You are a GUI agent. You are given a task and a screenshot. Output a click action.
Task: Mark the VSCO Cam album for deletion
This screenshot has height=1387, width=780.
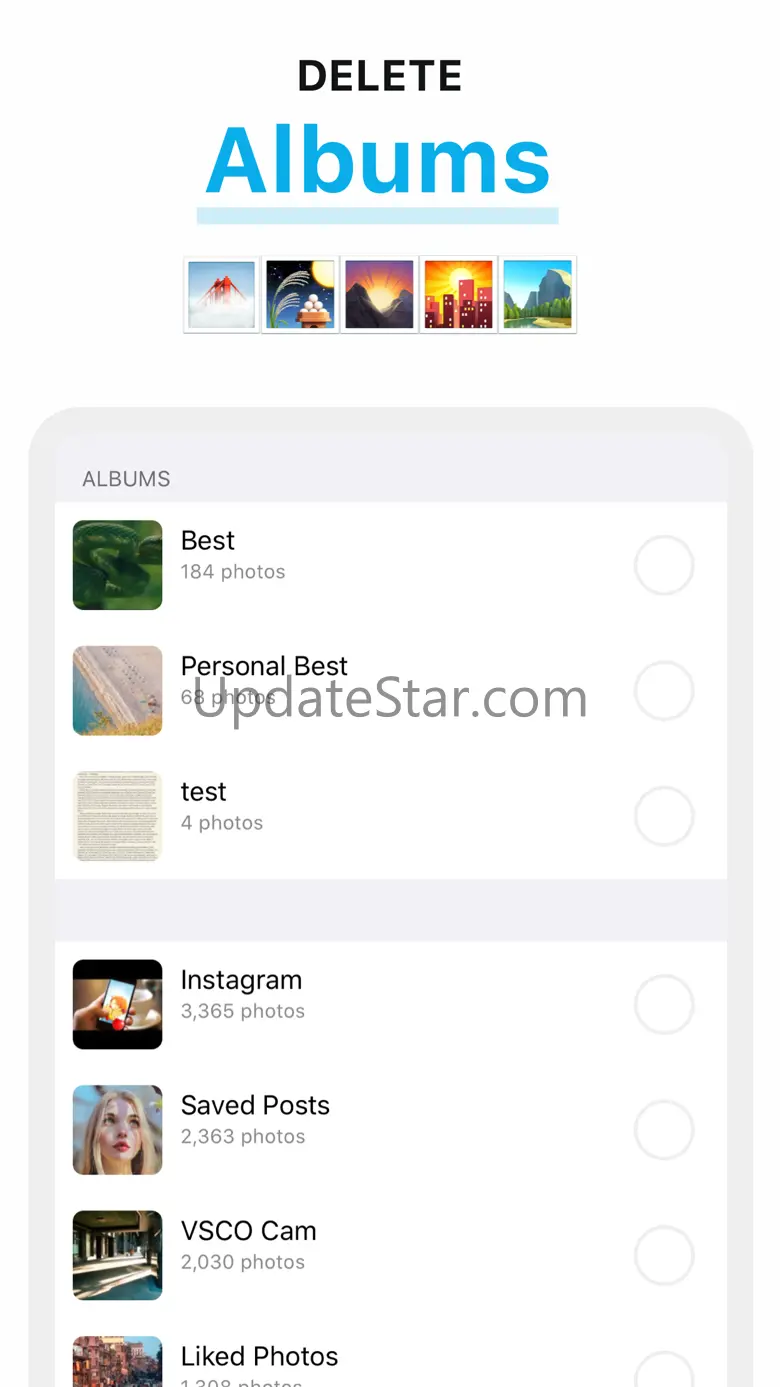pyautogui.click(x=664, y=1255)
